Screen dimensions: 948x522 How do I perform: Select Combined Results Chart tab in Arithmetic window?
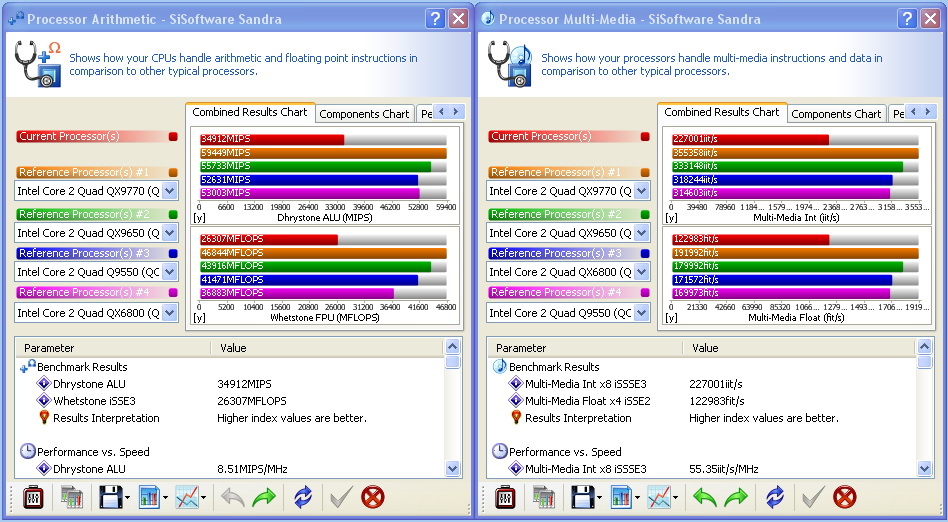(x=250, y=112)
